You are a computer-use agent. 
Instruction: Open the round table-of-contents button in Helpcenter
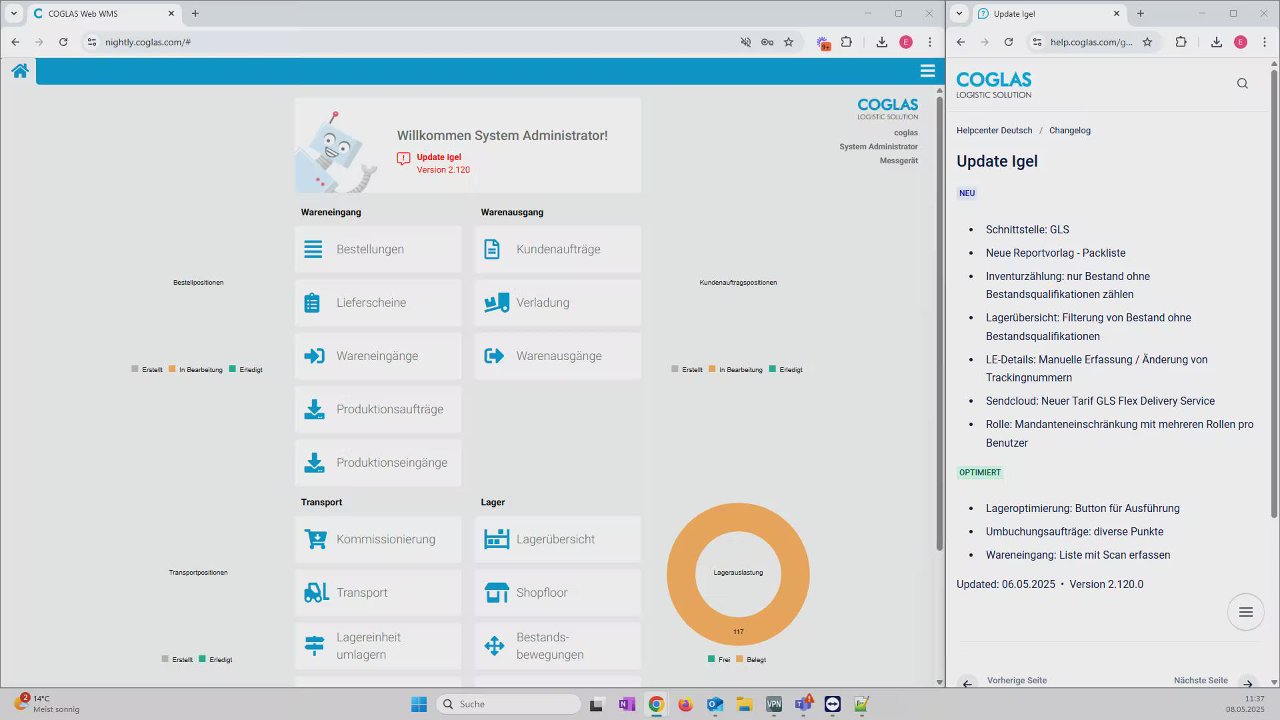point(1246,612)
